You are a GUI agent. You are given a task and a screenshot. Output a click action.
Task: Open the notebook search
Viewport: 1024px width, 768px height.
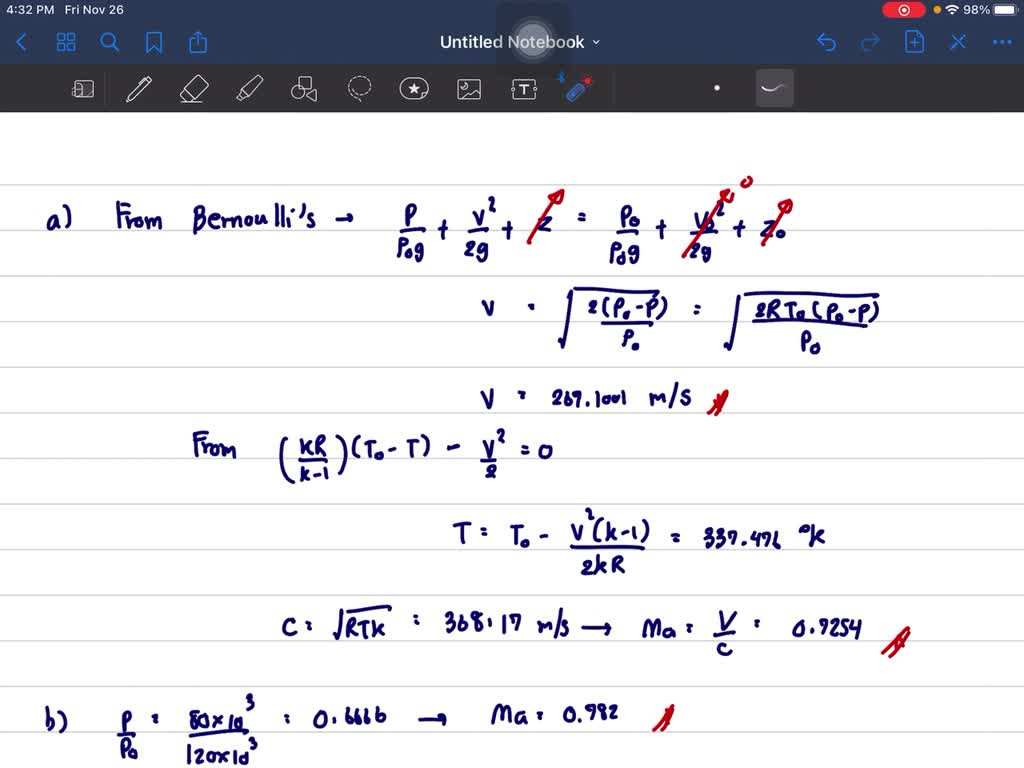point(110,42)
